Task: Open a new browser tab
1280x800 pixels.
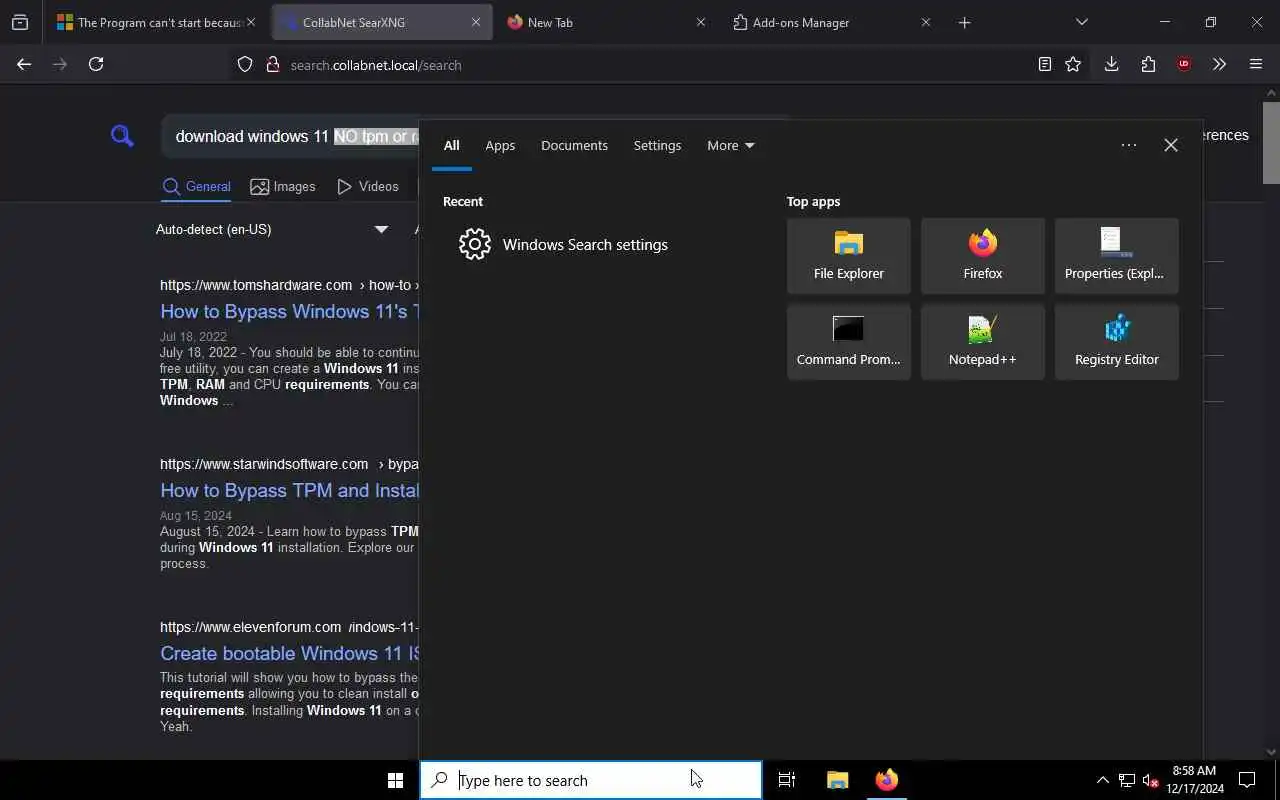Action: pos(964,22)
